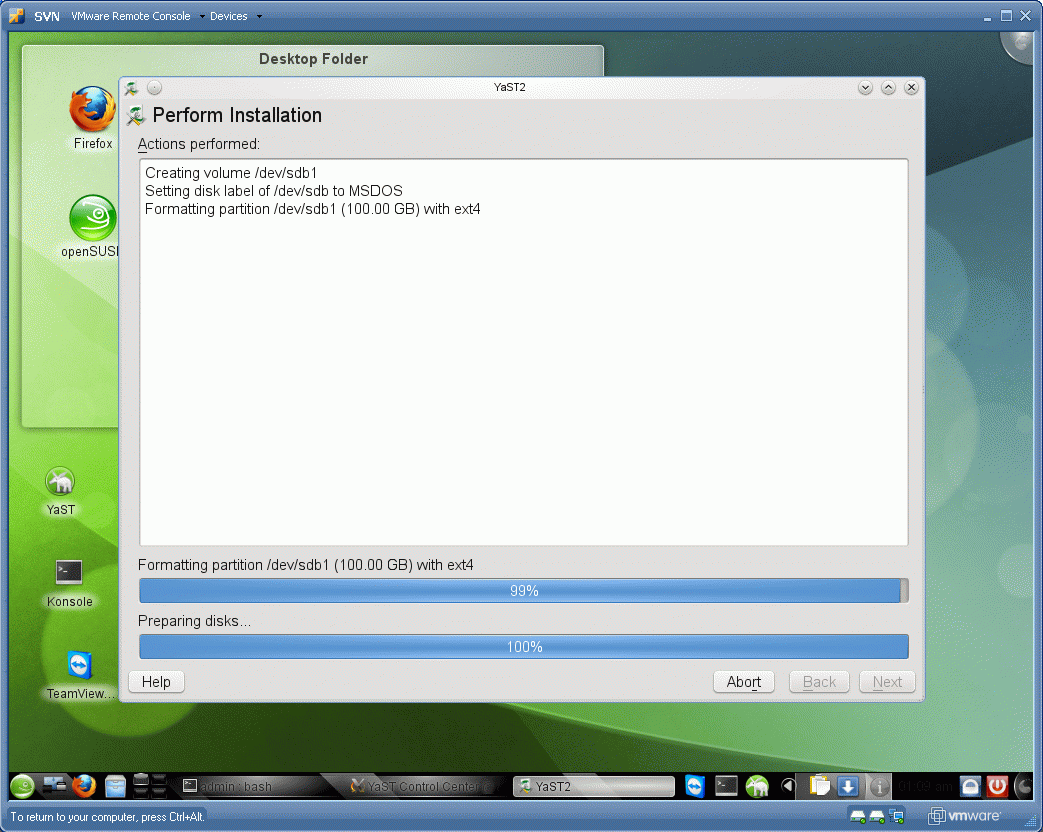Click the 100% Preparing disks progress bar

[523, 646]
